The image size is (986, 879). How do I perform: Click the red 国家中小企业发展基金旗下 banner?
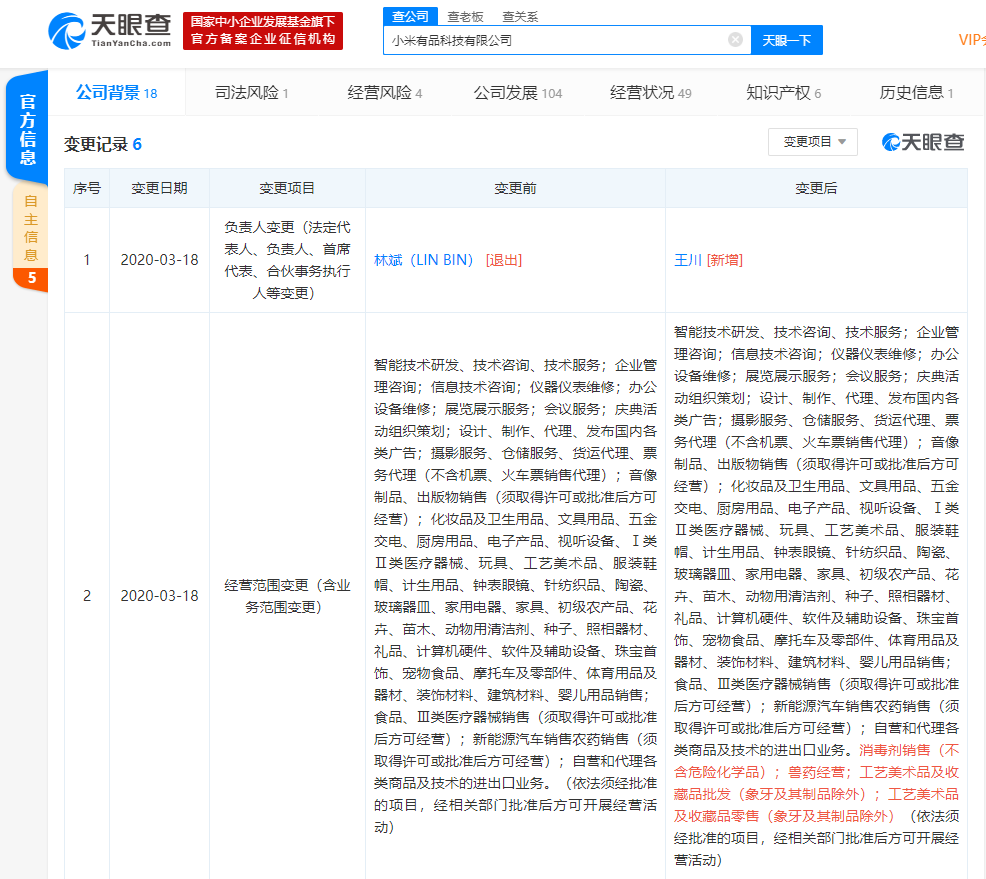point(263,30)
